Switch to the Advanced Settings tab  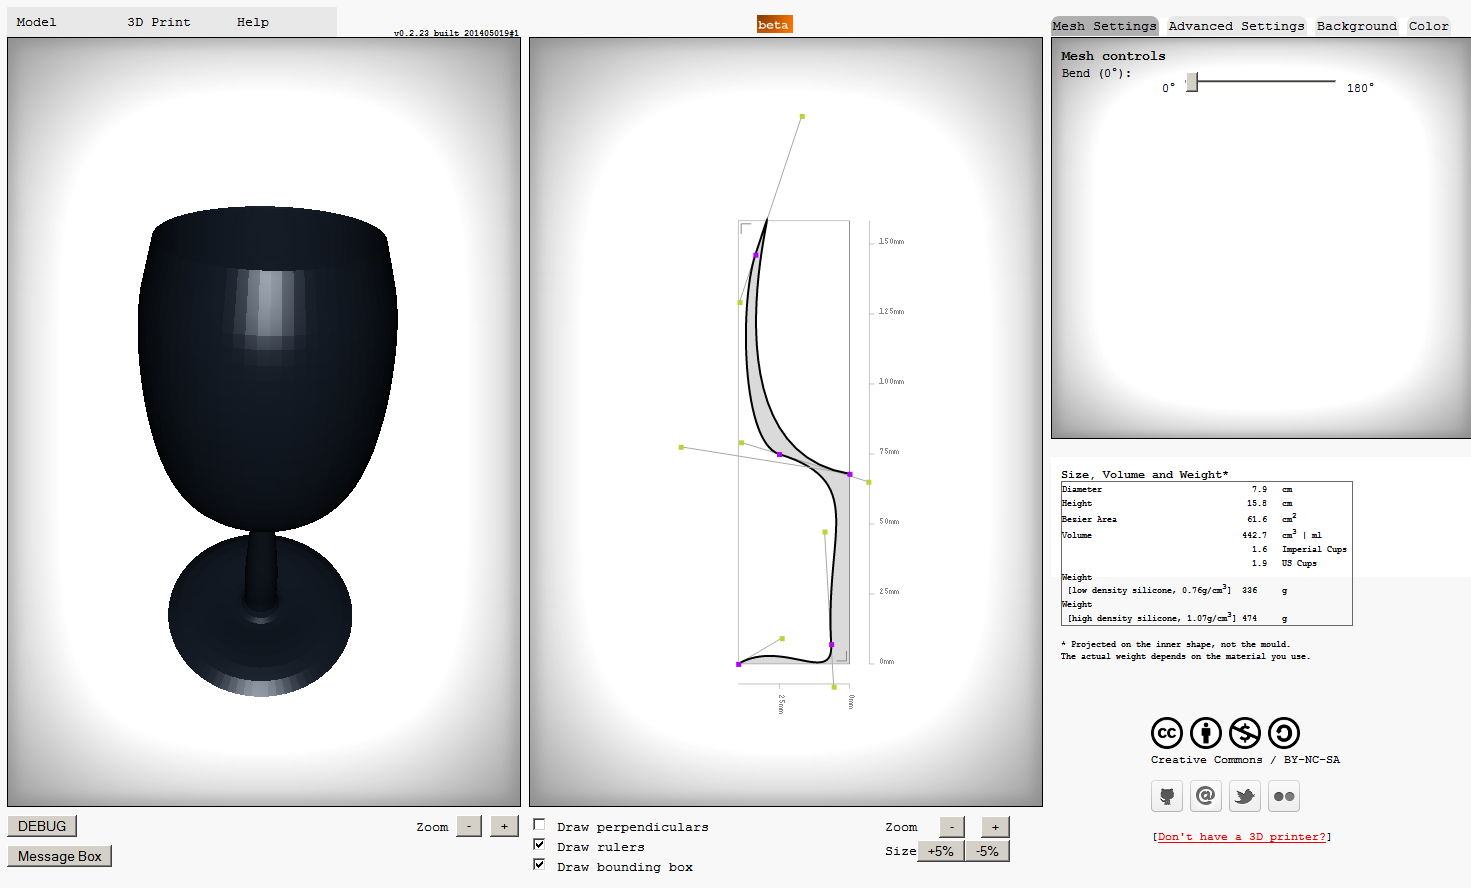pos(1236,26)
